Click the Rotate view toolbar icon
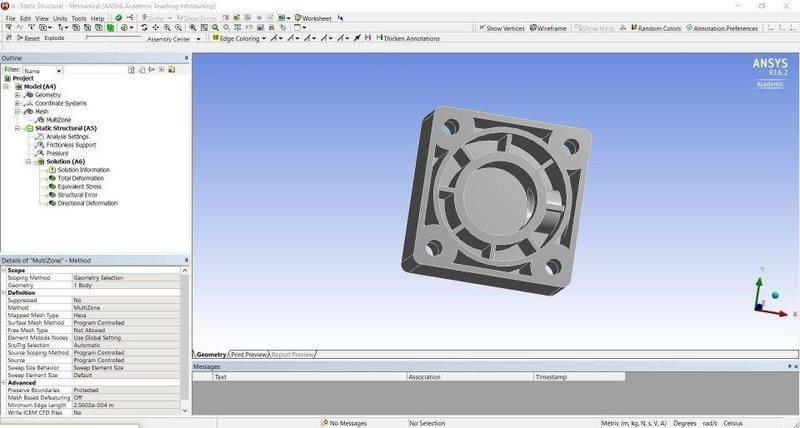This screenshot has height=428, width=800. coord(143,28)
